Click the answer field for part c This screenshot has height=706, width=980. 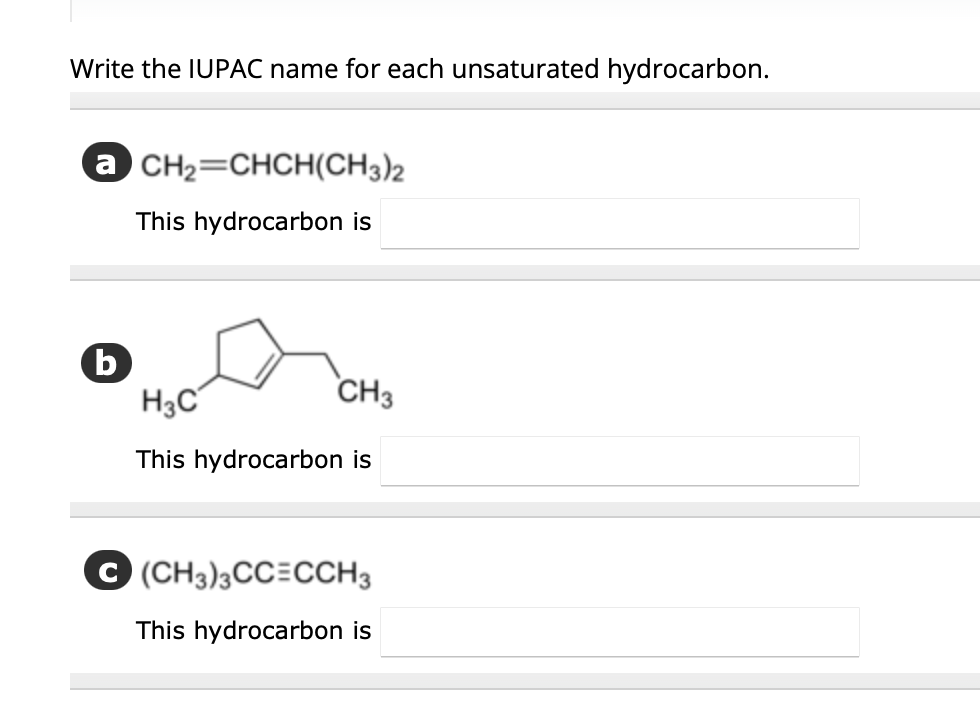pos(620,631)
